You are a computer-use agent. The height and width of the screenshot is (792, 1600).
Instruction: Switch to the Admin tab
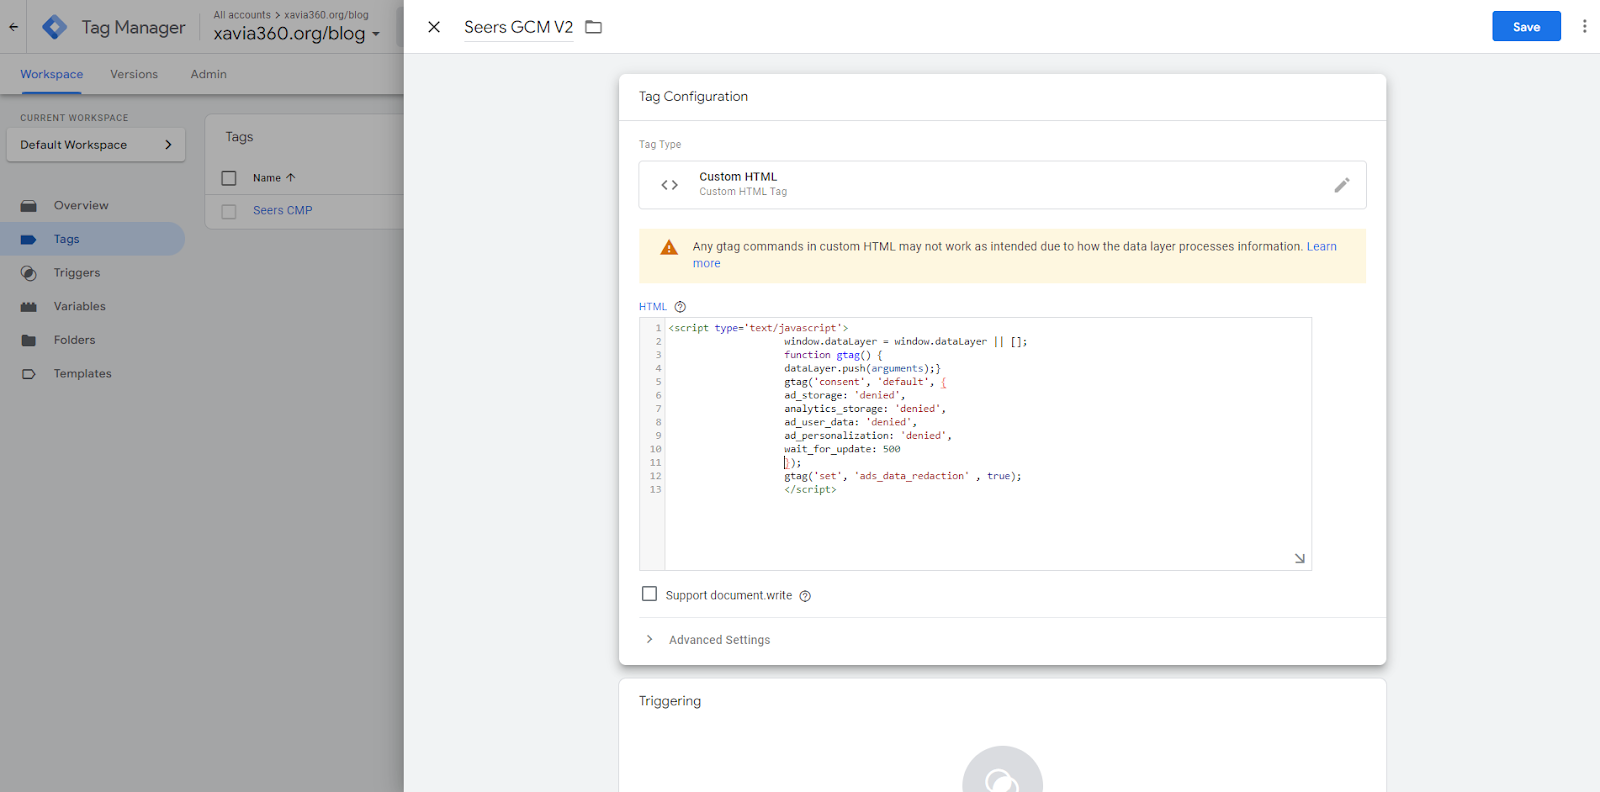[x=208, y=74]
